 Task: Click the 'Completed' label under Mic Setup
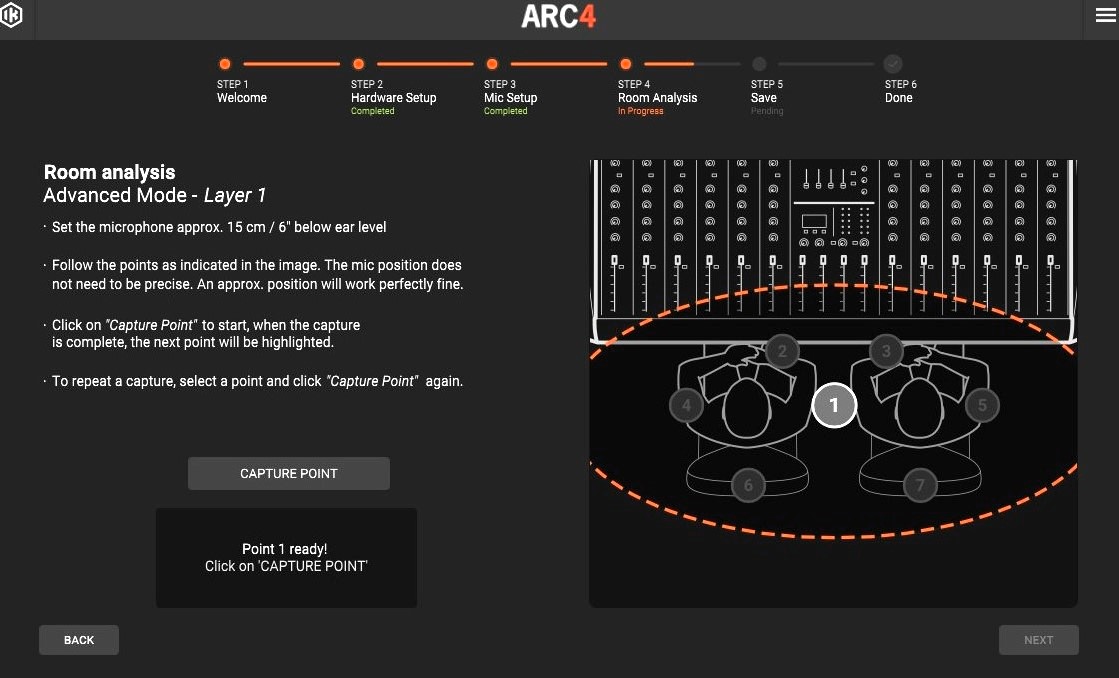[505, 111]
